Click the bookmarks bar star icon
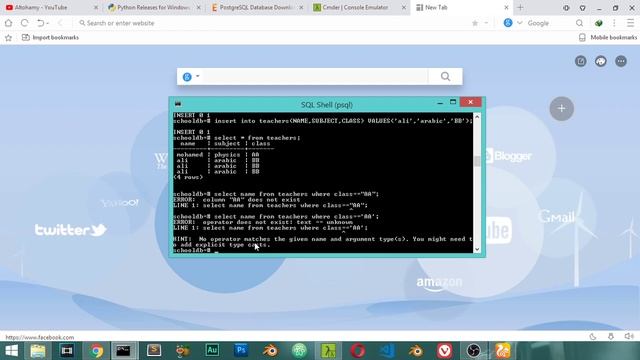The image size is (640, 360). click(x=8, y=38)
